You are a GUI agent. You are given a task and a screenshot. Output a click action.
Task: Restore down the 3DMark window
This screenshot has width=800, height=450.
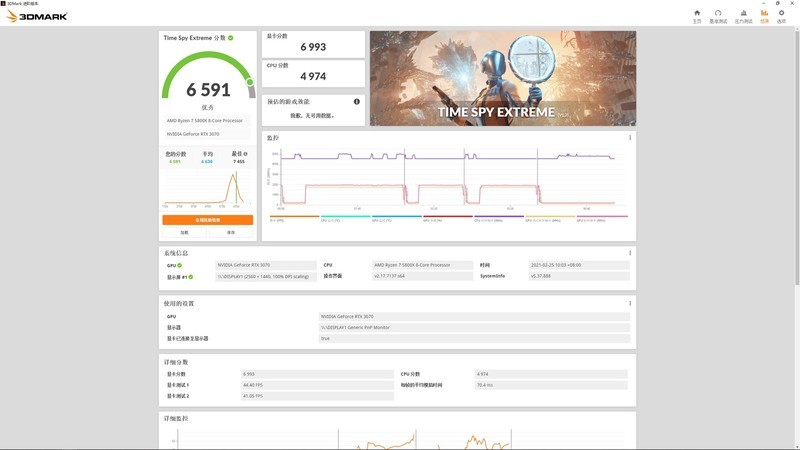778,4
